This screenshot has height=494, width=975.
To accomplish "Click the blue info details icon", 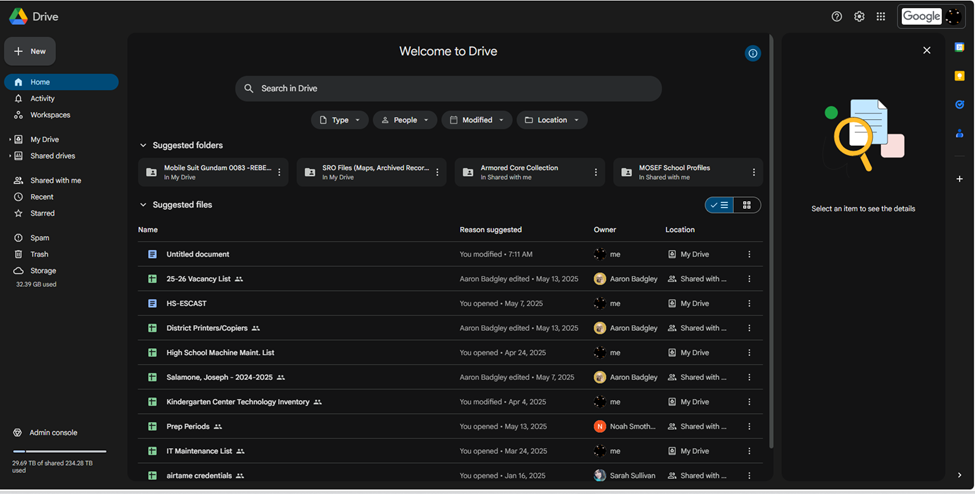I will coord(753,53).
